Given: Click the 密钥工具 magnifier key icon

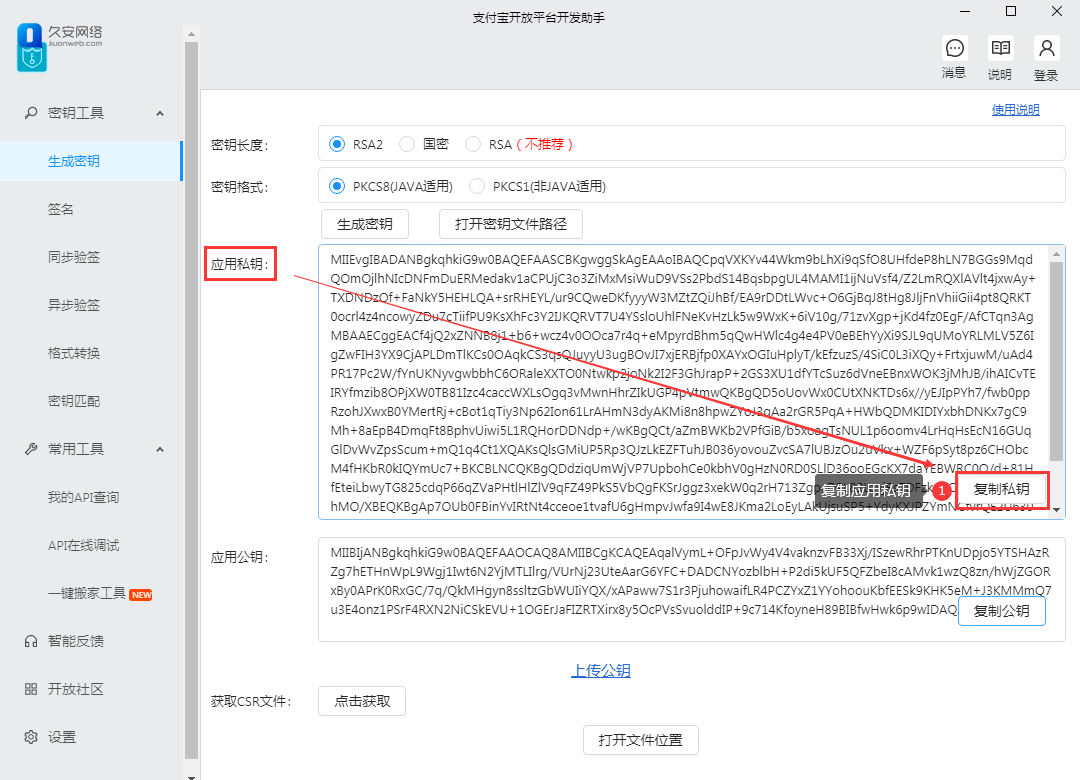Looking at the screenshot, I should [31, 113].
